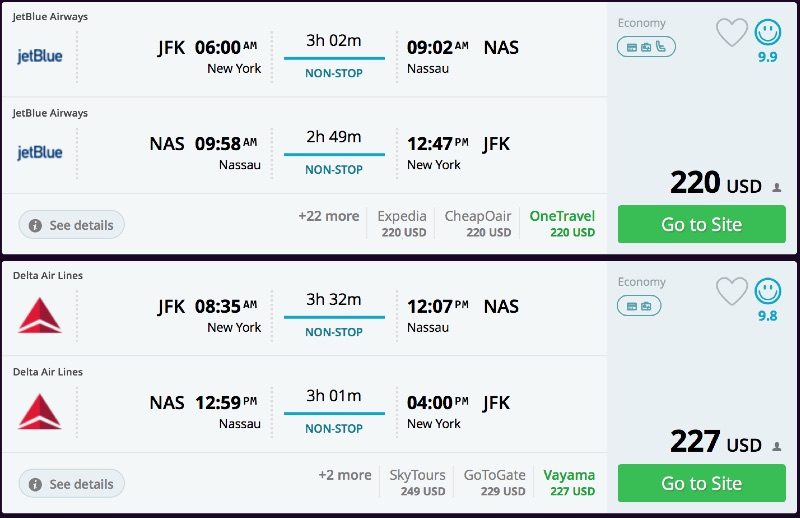Click the amenities icons under JetBlue Economy
The image size is (800, 518).
pos(646,47)
